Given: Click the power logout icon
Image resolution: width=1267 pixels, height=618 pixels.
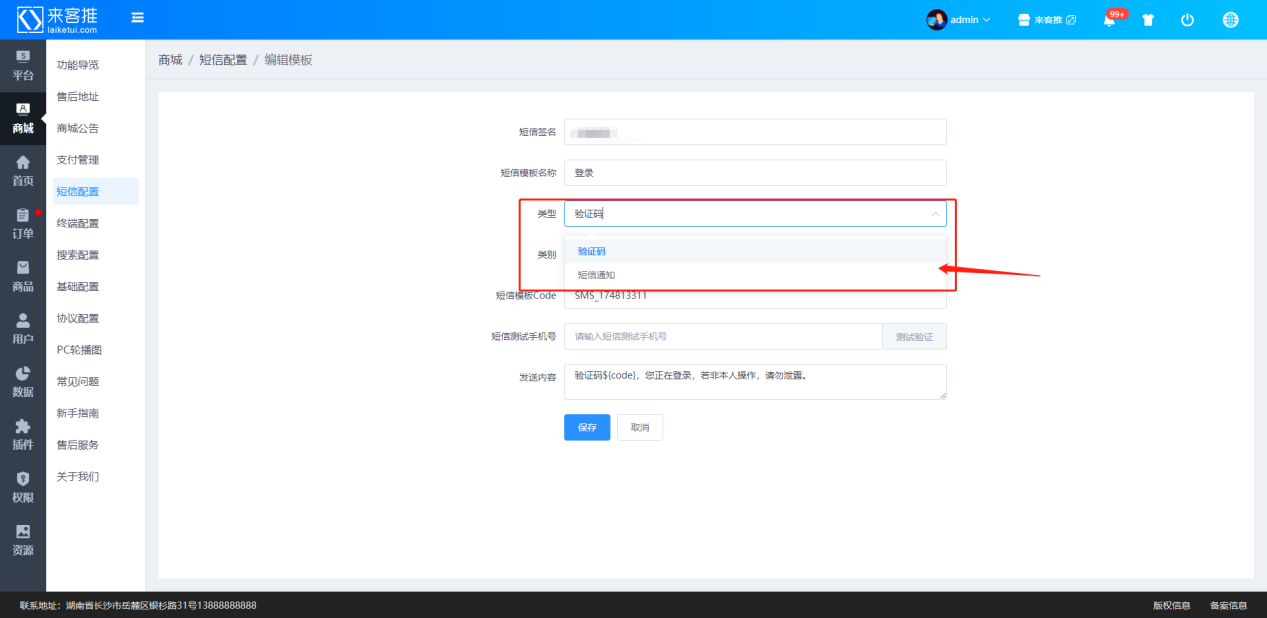Looking at the screenshot, I should [x=1187, y=20].
